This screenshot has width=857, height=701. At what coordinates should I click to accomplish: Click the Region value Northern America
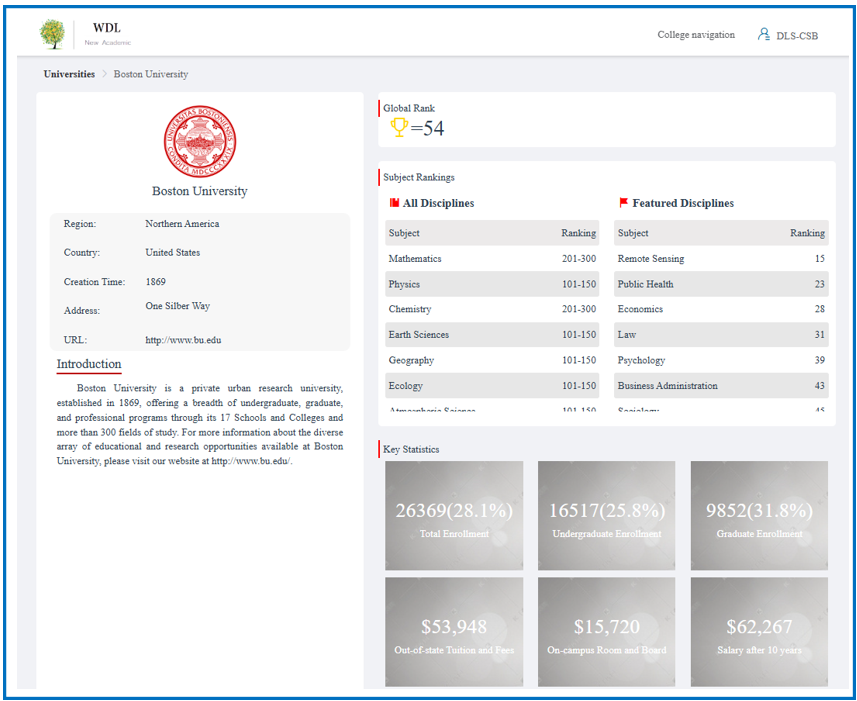pyautogui.click(x=182, y=223)
